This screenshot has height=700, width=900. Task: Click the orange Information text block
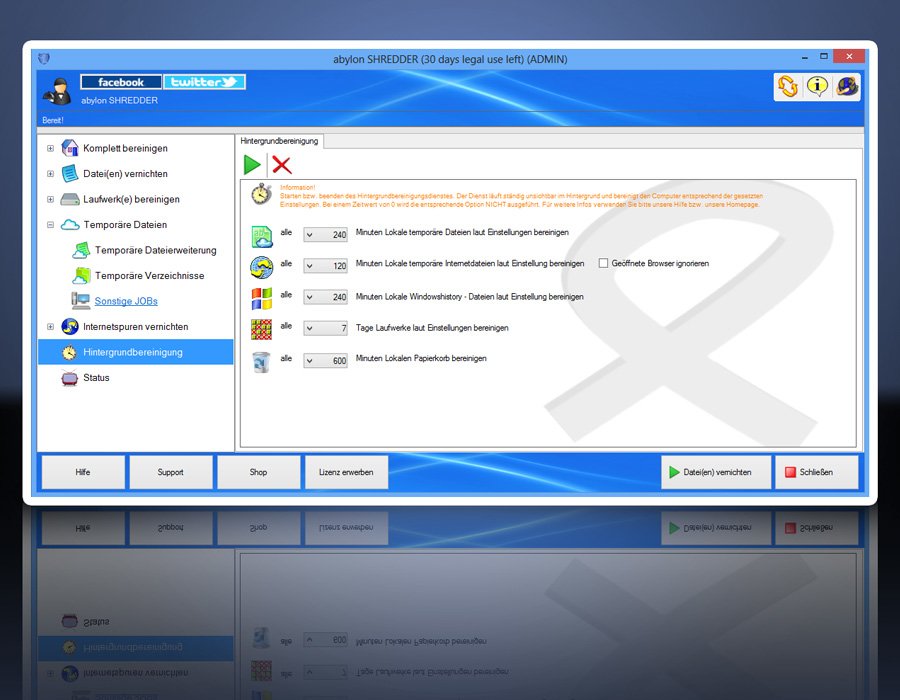pos(521,196)
